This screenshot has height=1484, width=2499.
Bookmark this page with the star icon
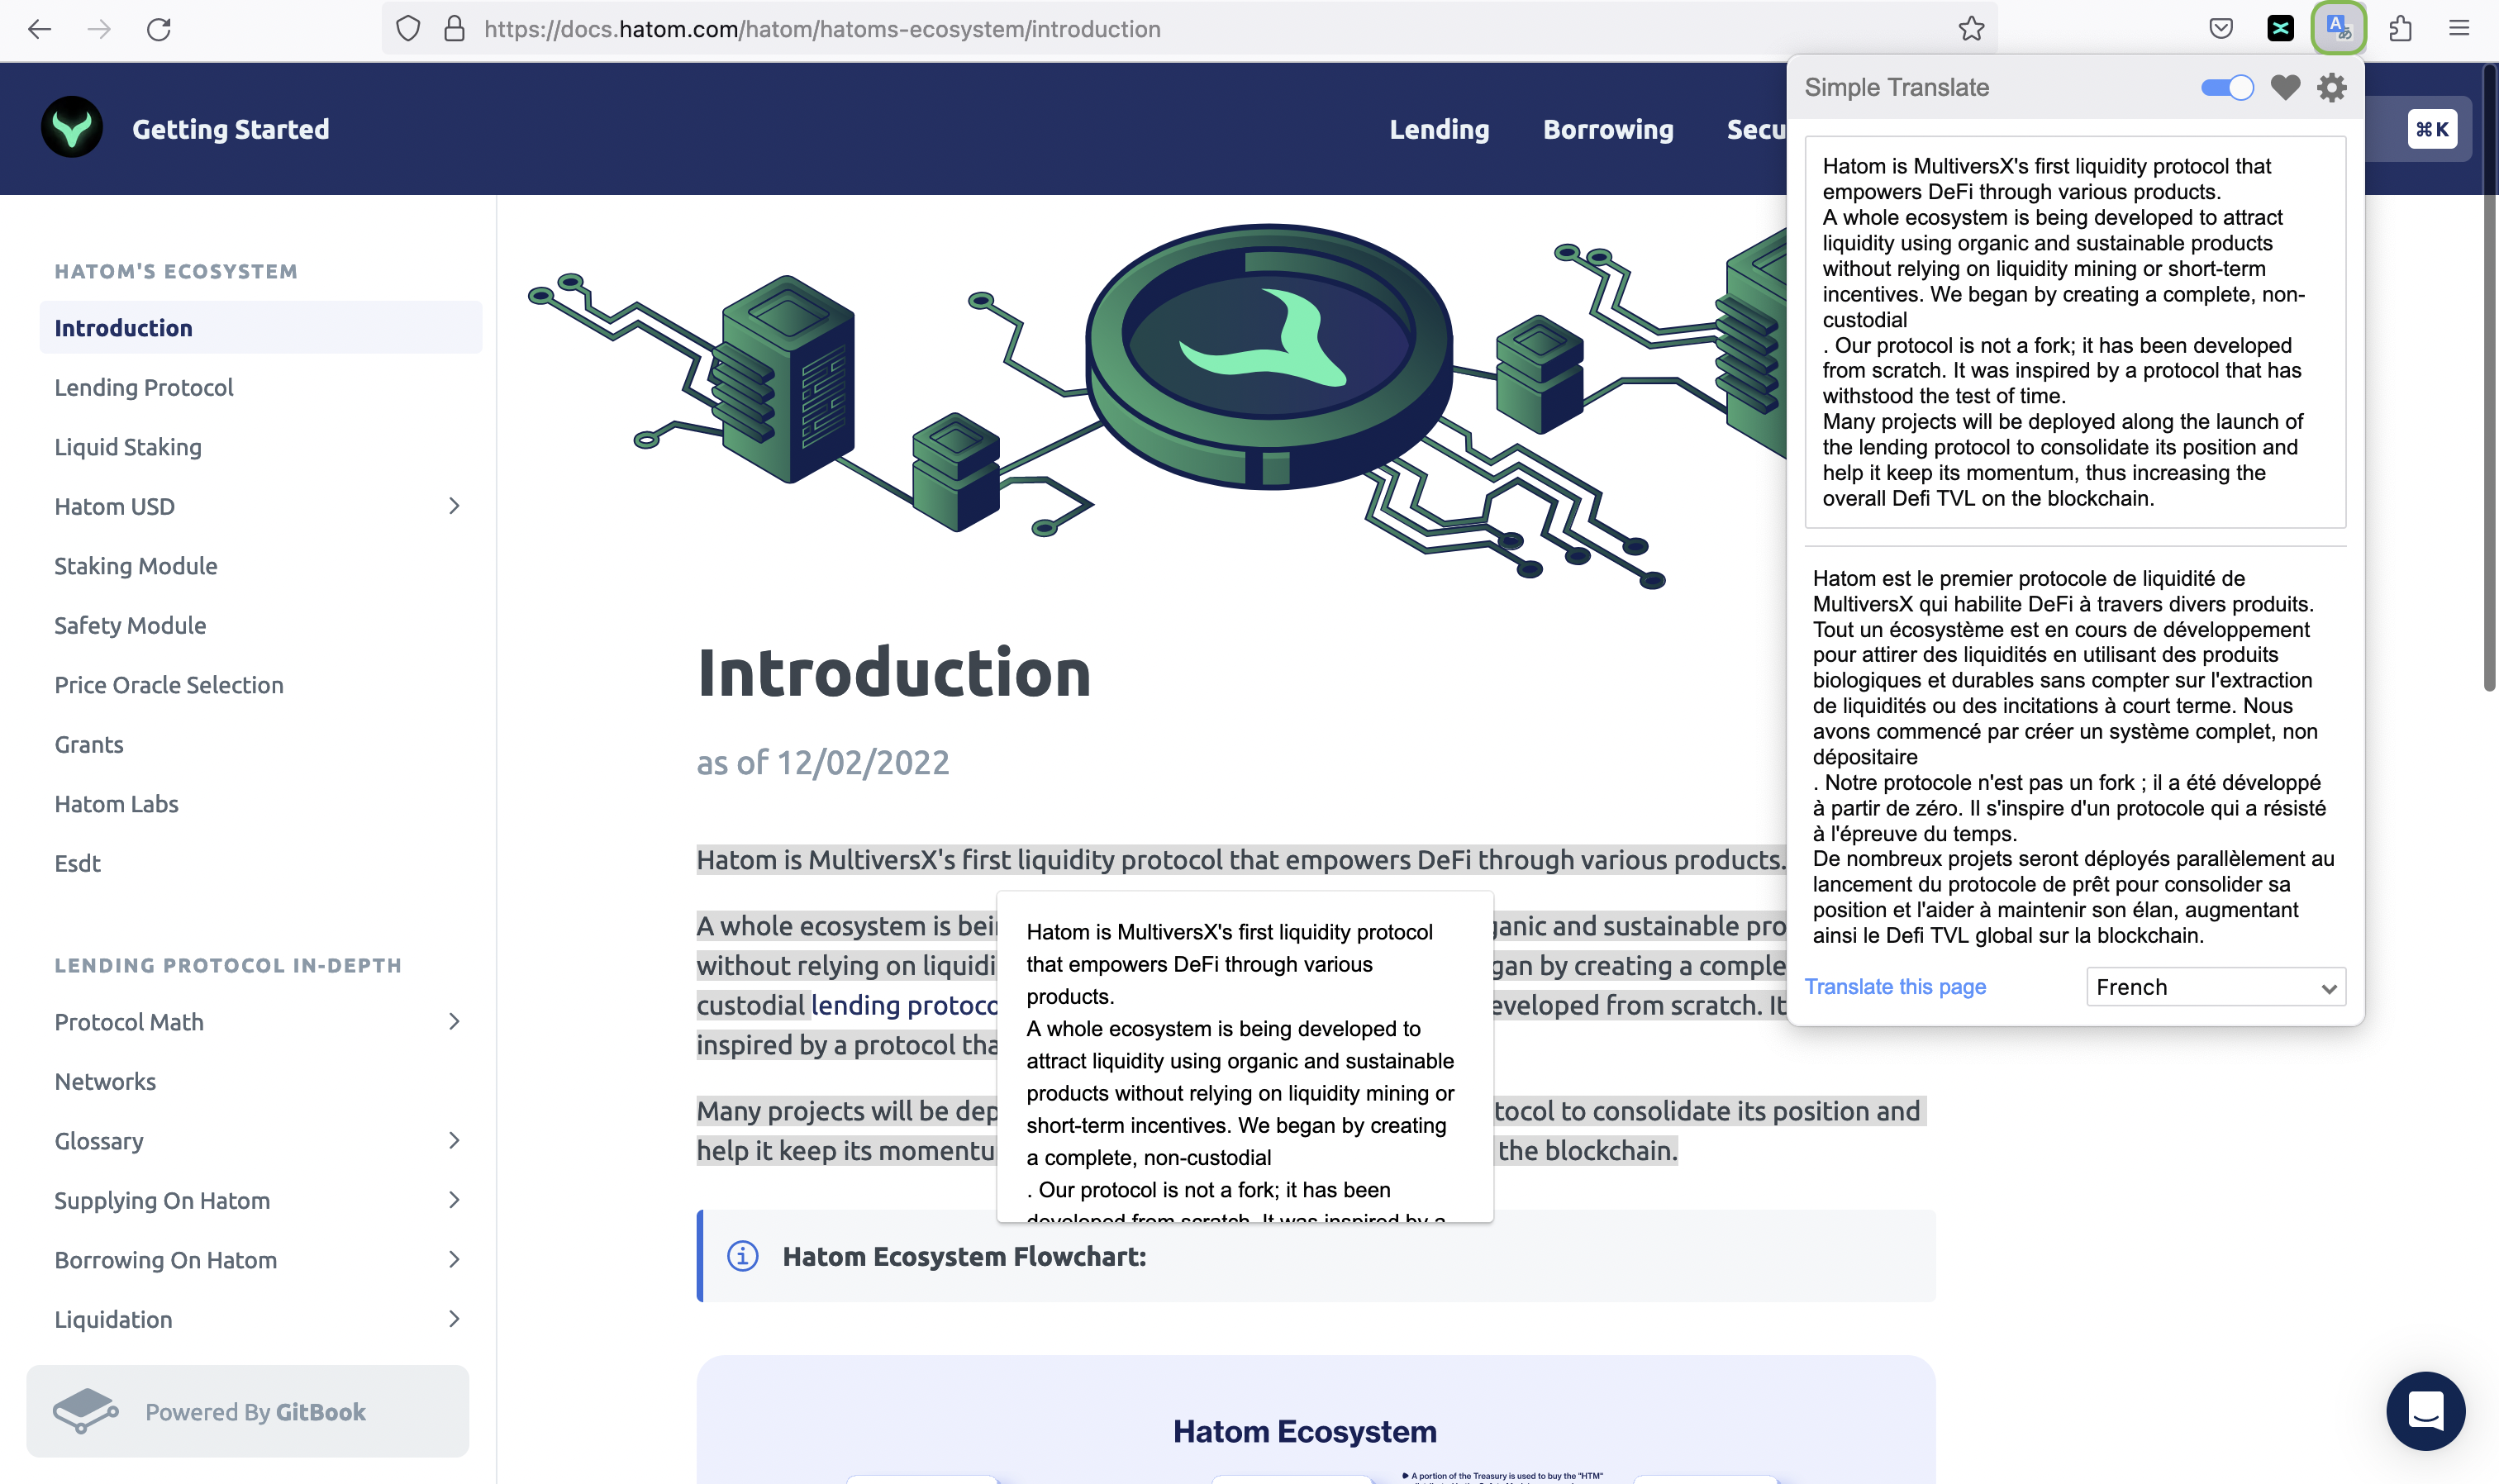(x=1971, y=29)
